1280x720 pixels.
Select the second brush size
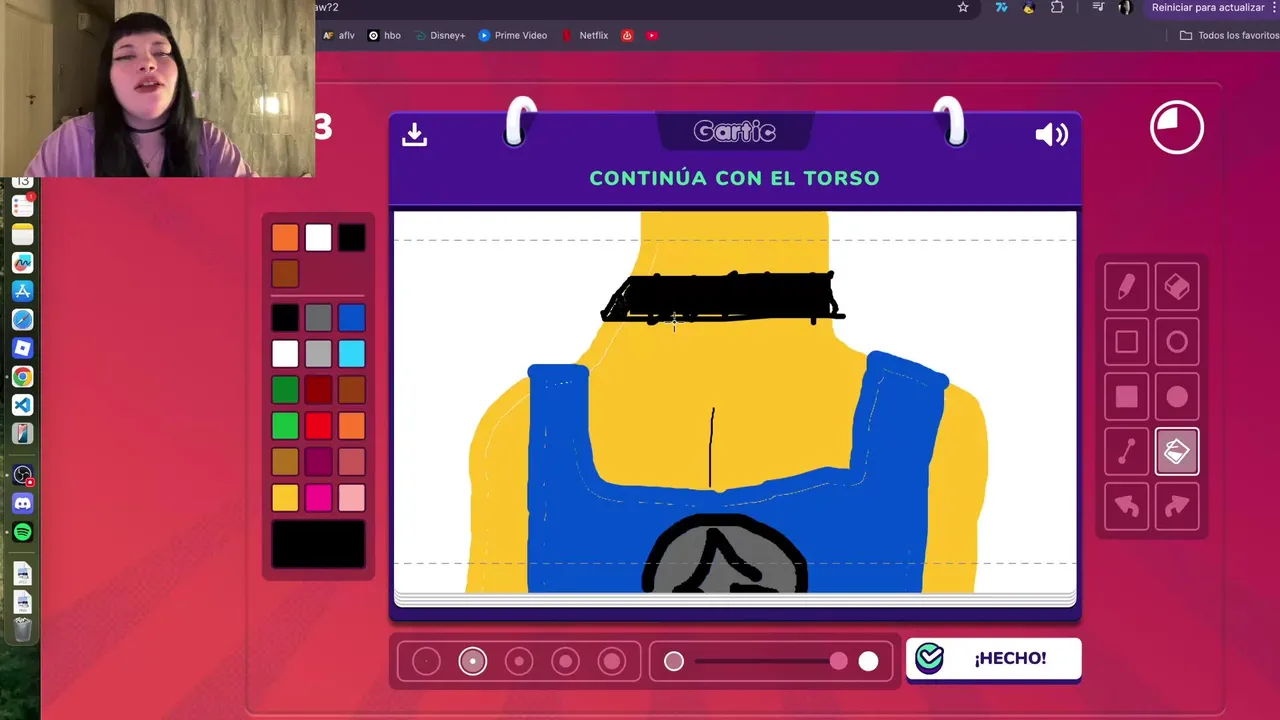(x=473, y=661)
